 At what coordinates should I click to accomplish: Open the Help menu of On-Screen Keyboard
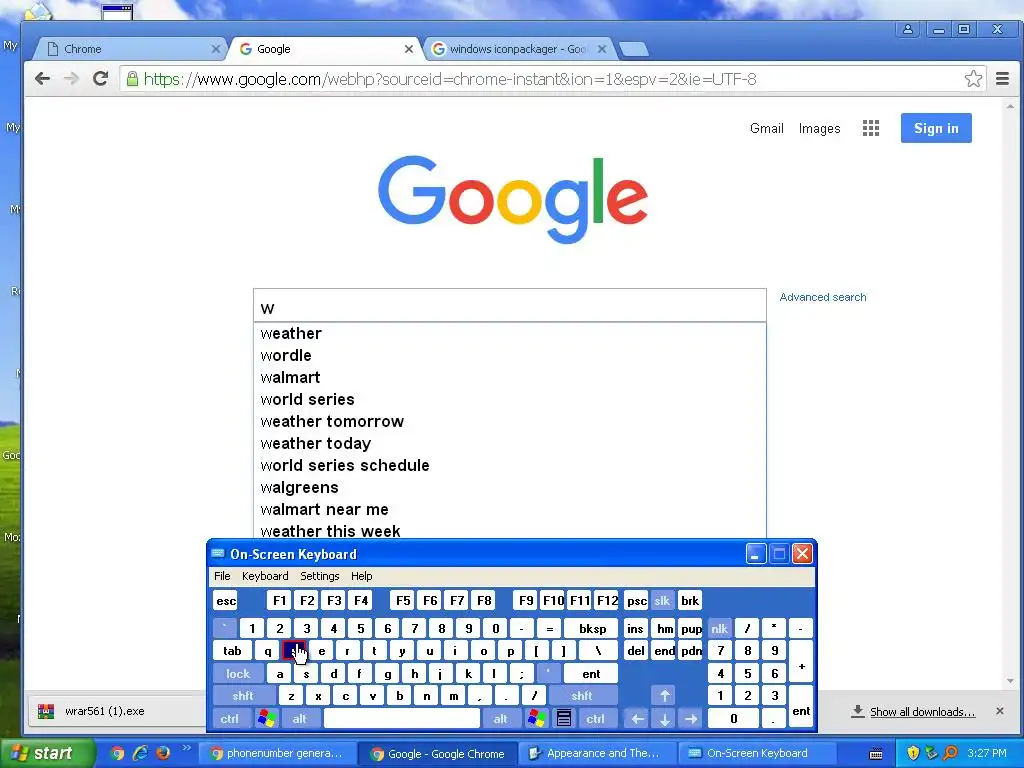coord(361,576)
